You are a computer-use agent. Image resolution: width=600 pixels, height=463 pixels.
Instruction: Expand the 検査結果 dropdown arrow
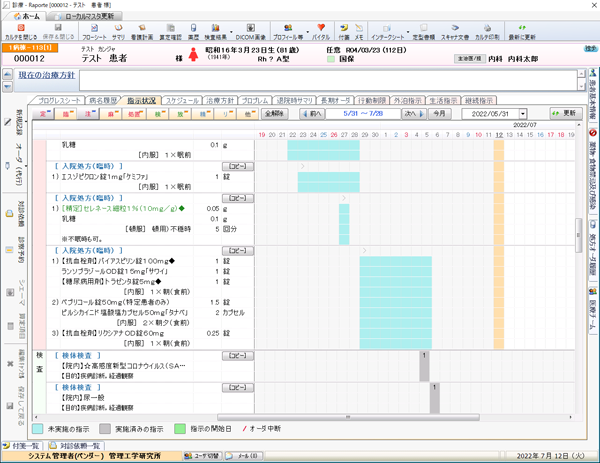coord(231,32)
